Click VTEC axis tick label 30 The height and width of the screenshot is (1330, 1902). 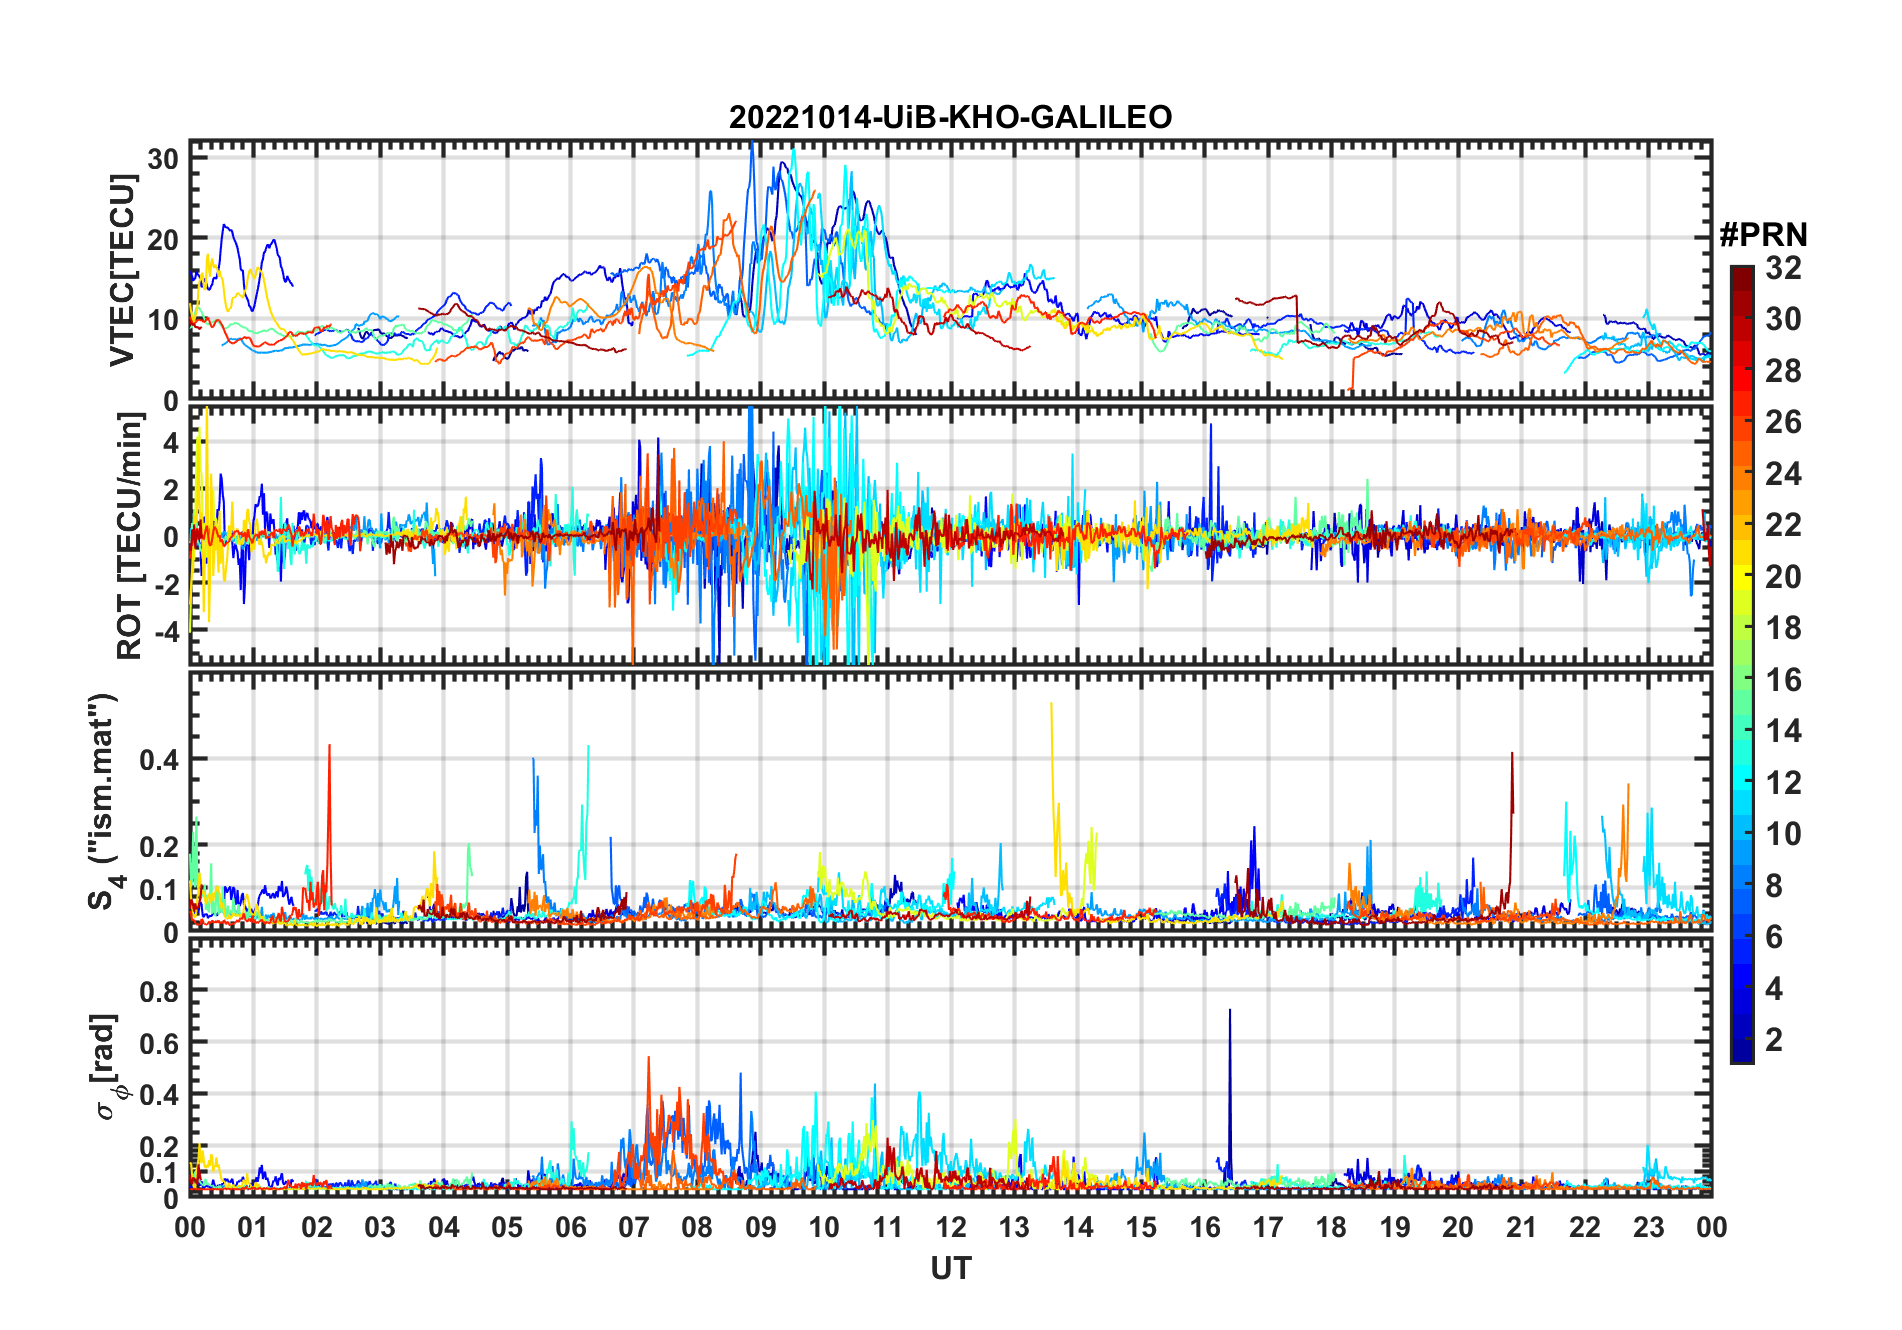click(x=163, y=159)
